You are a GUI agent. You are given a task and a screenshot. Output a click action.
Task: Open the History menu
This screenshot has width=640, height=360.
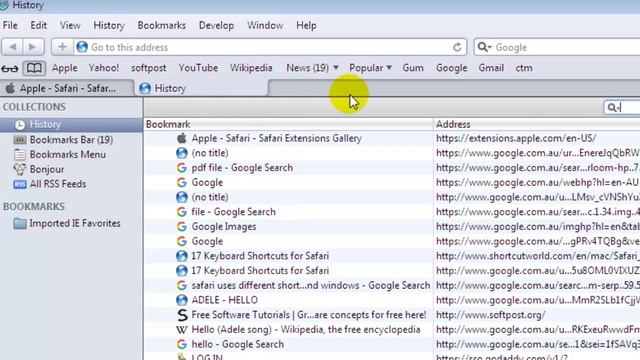[109, 25]
